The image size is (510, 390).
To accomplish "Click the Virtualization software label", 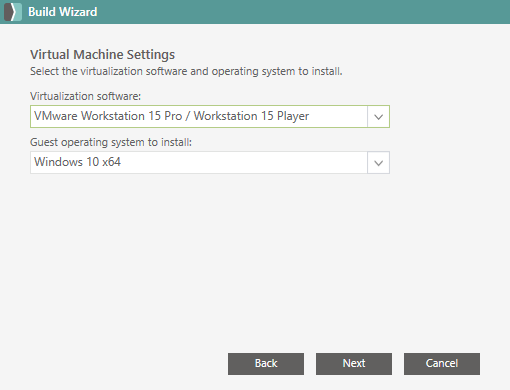I will (85, 96).
